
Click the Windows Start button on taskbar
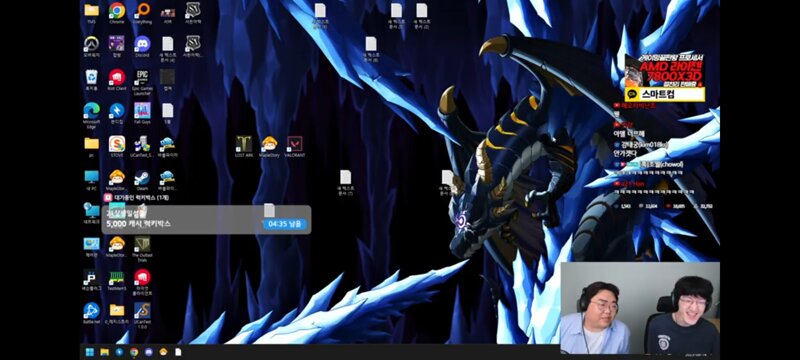coord(90,352)
